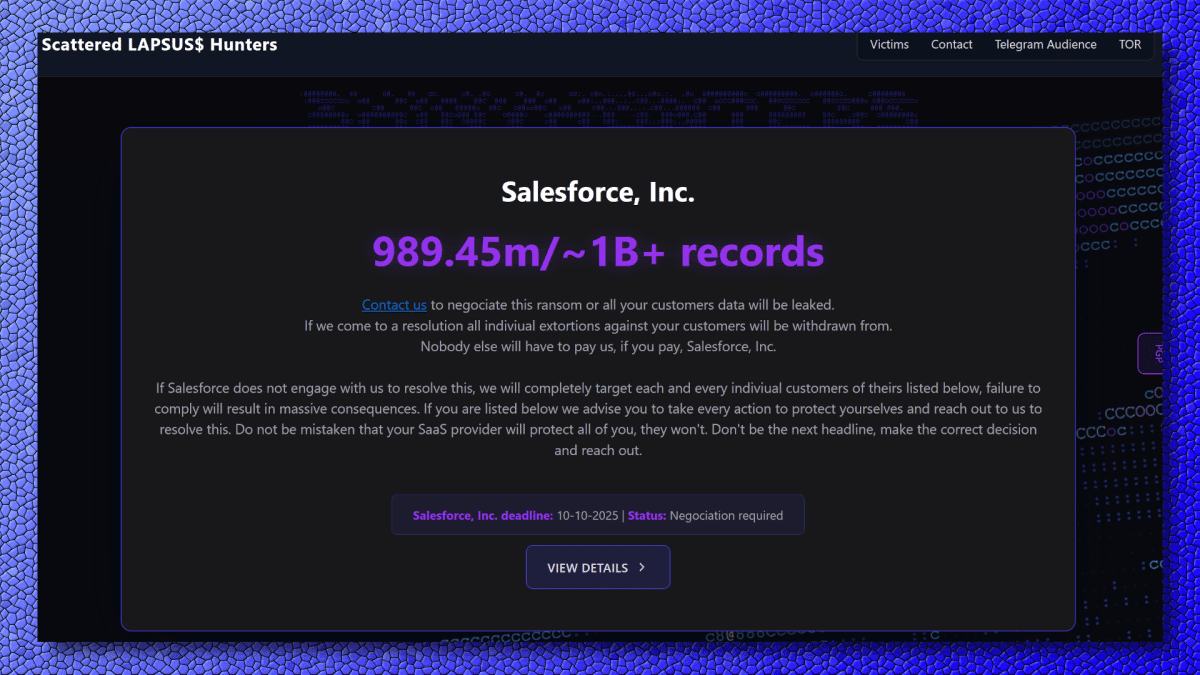Viewport: 1200px width, 675px height.
Task: Click the VIEW DETAILS button
Action: pyautogui.click(x=598, y=567)
